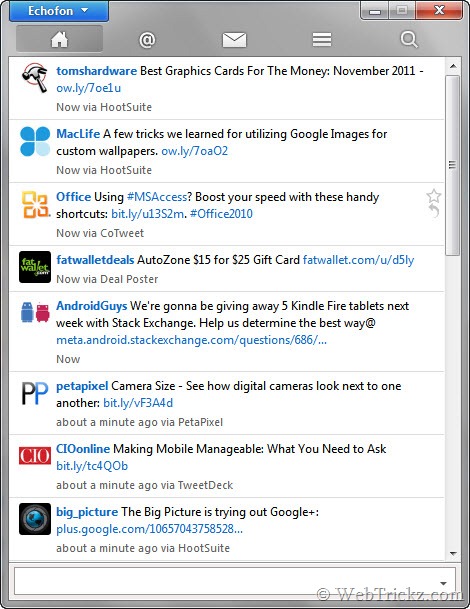Screen dimensions: 470x609
Task: Open the #Office2010 hashtag
Action: point(221,214)
